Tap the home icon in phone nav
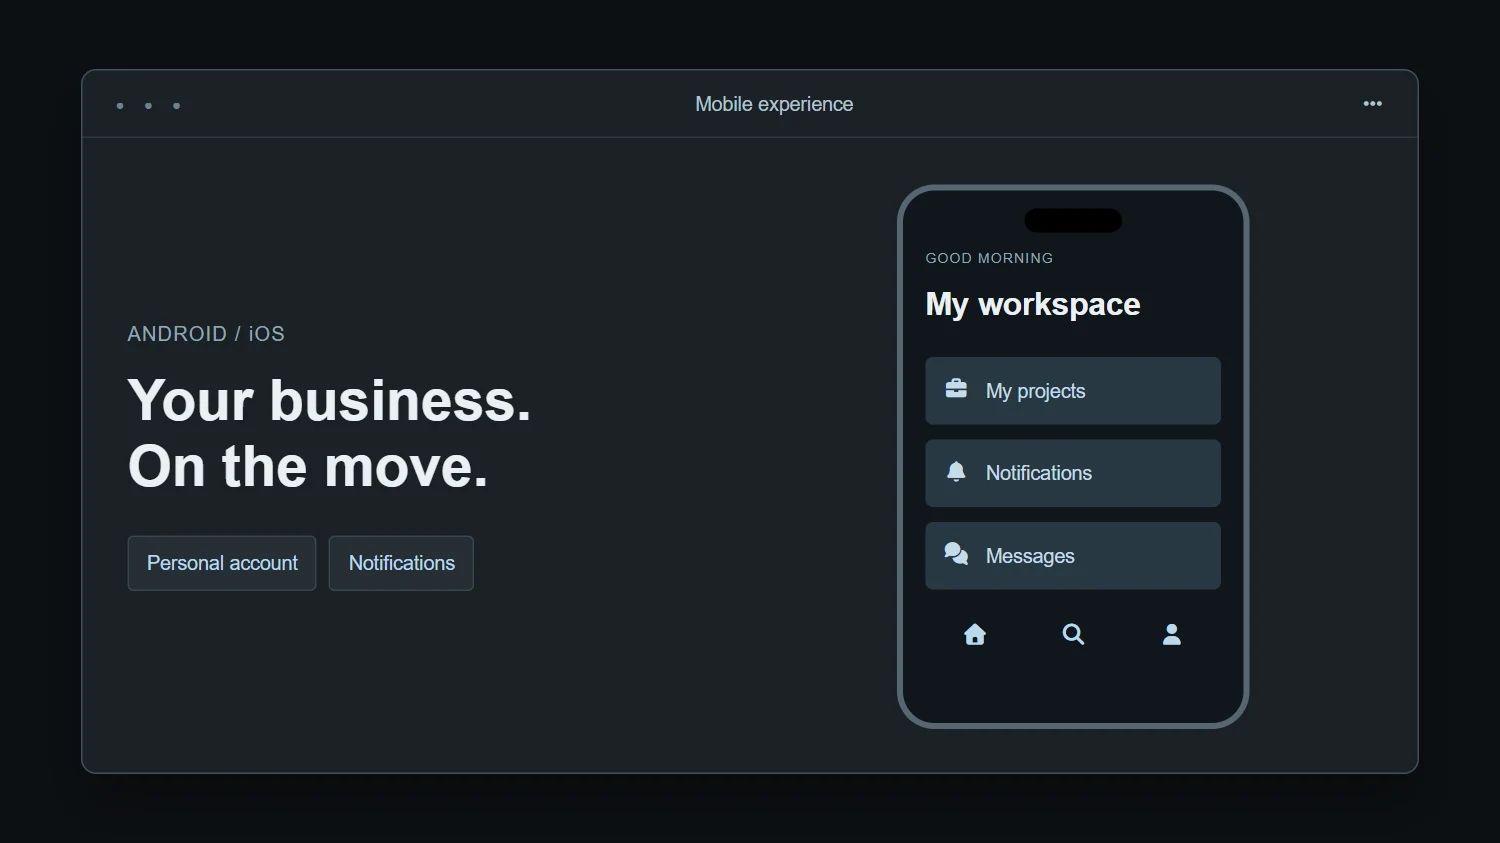The height and width of the screenshot is (843, 1500). (975, 634)
